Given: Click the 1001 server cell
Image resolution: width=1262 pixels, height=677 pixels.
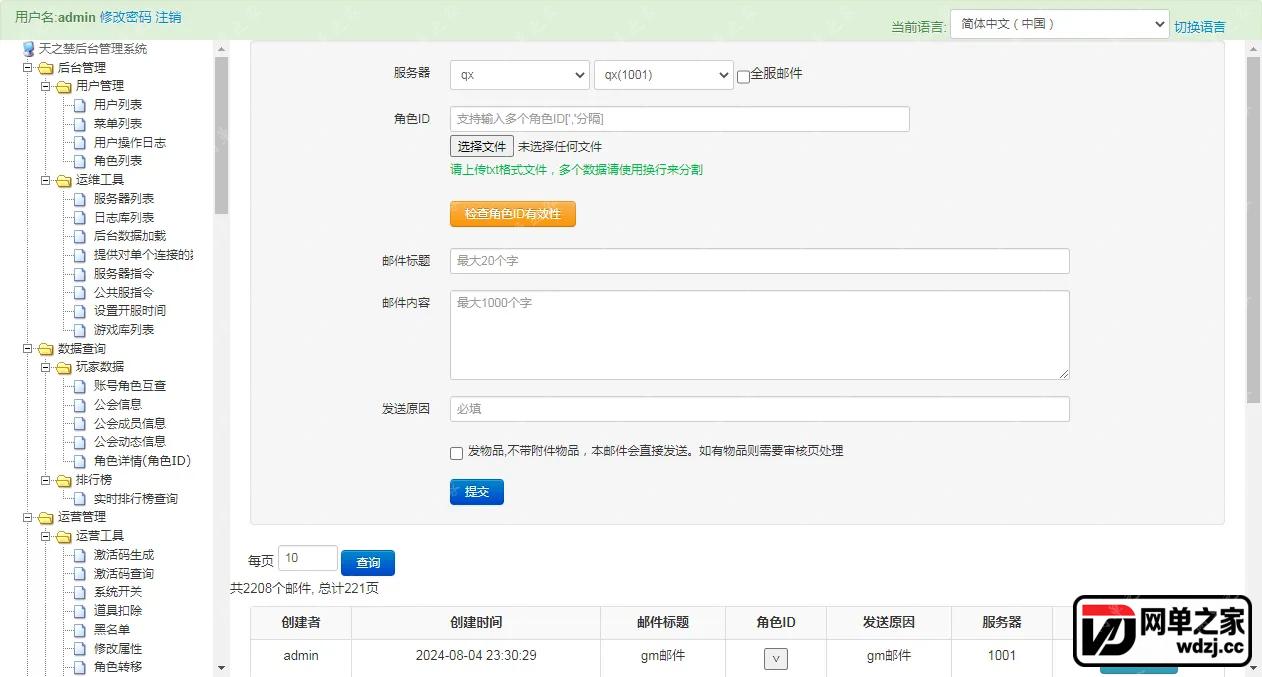Looking at the screenshot, I should pos(1001,656).
